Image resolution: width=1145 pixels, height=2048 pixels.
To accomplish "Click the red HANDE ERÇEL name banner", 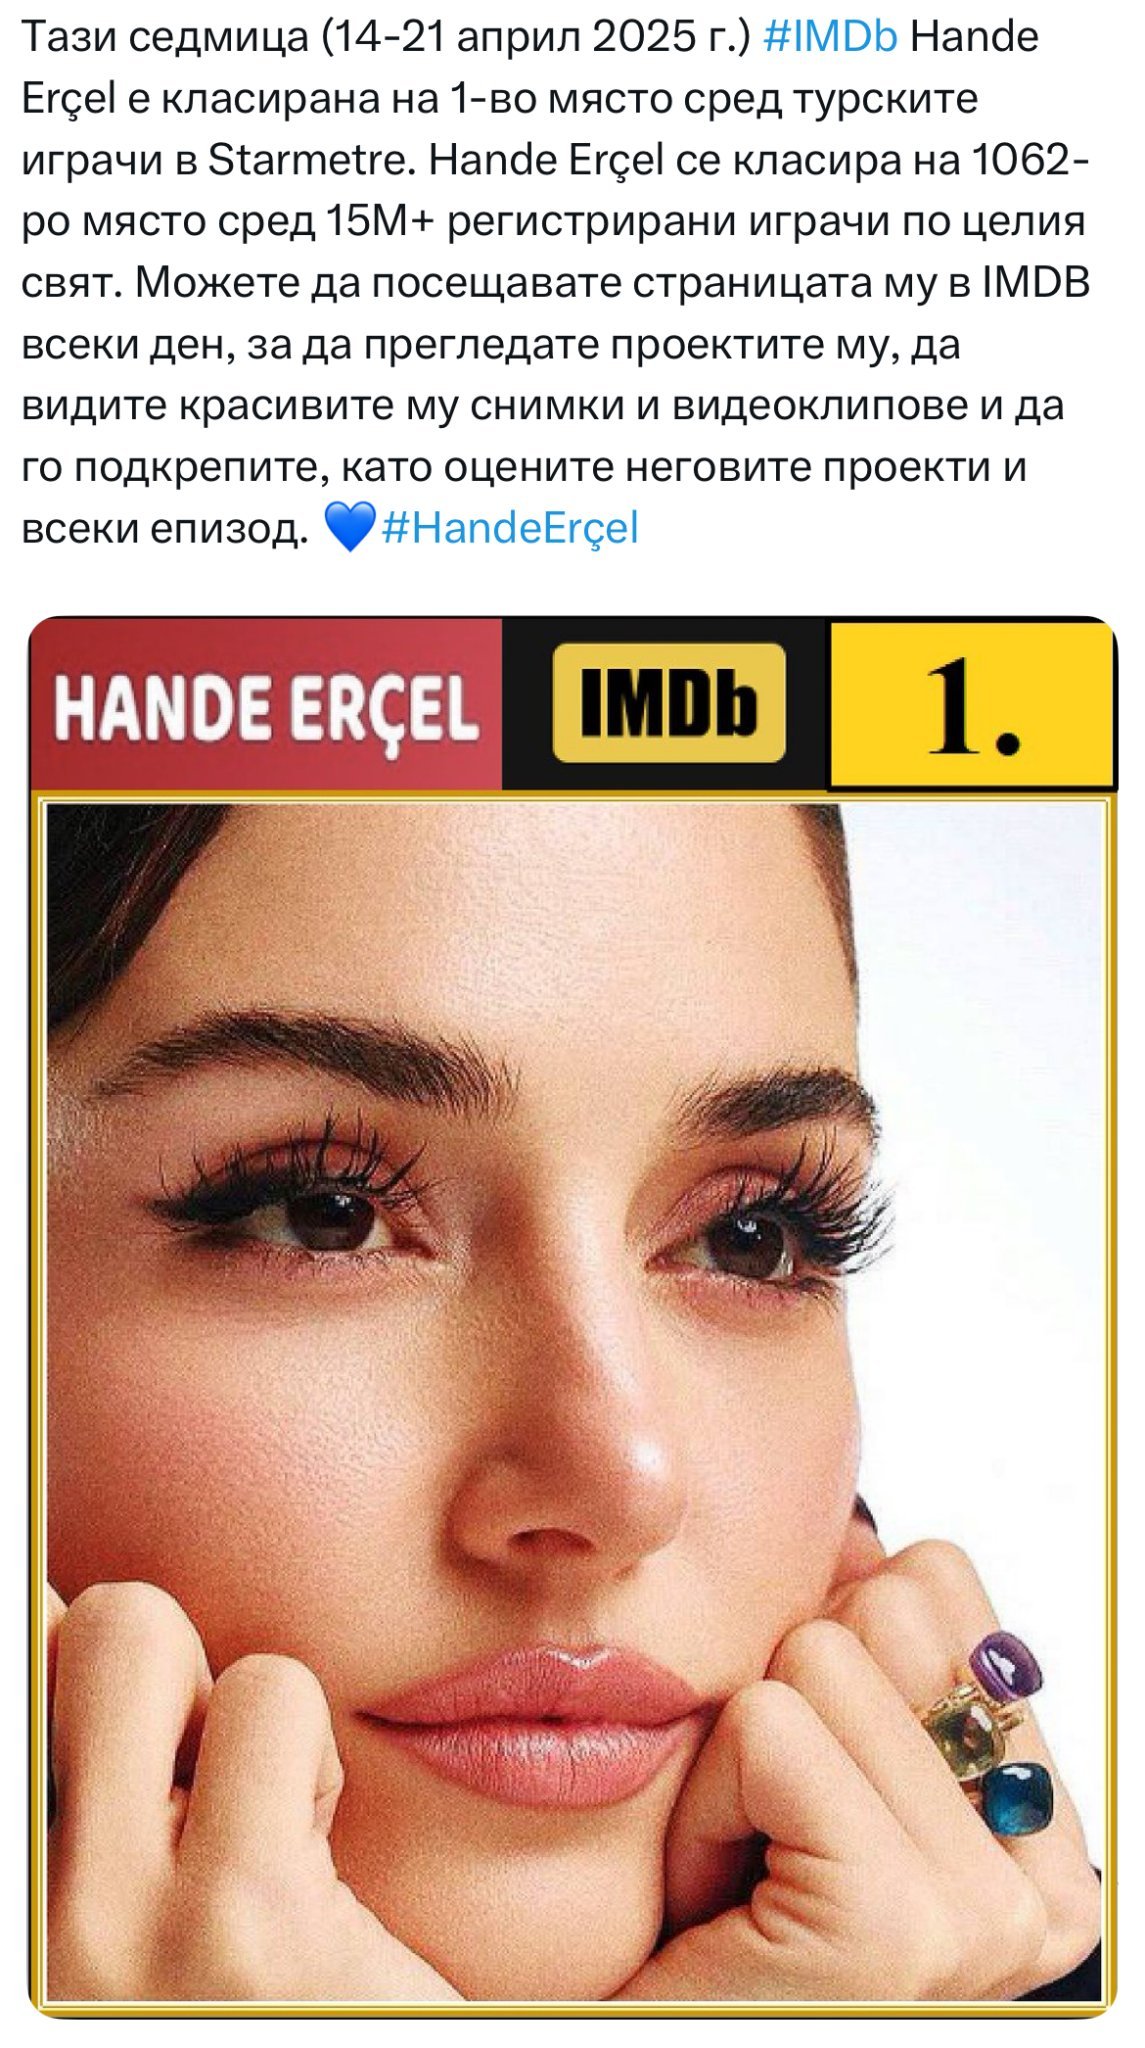I will 266,704.
